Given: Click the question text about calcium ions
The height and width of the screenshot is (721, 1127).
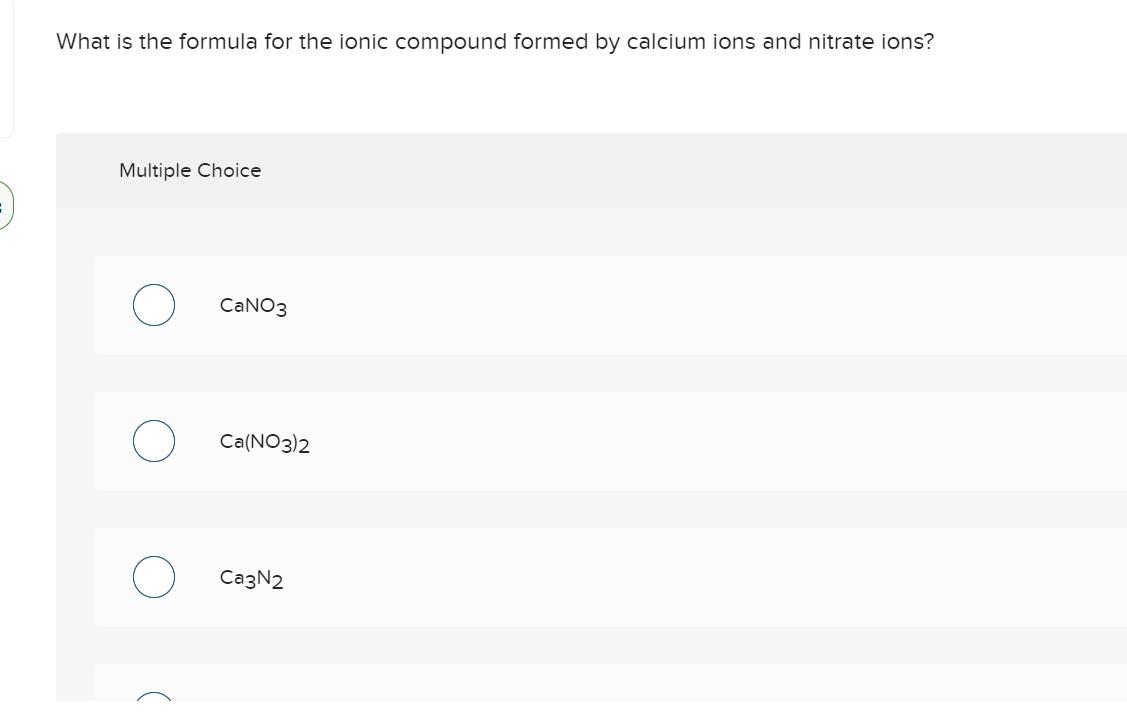Looking at the screenshot, I should 495,41.
